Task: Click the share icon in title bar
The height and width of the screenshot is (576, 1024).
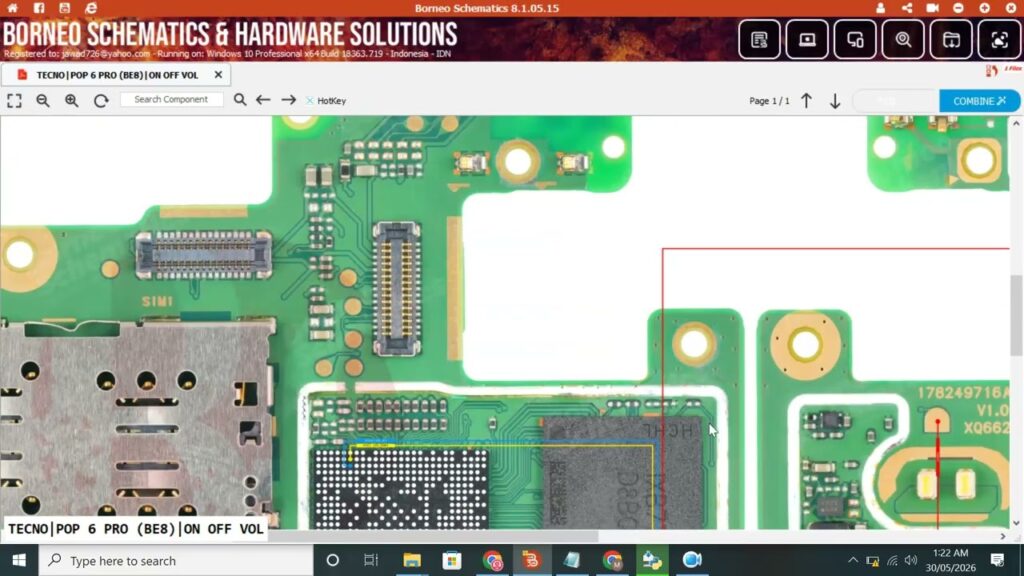Action: 907,8
